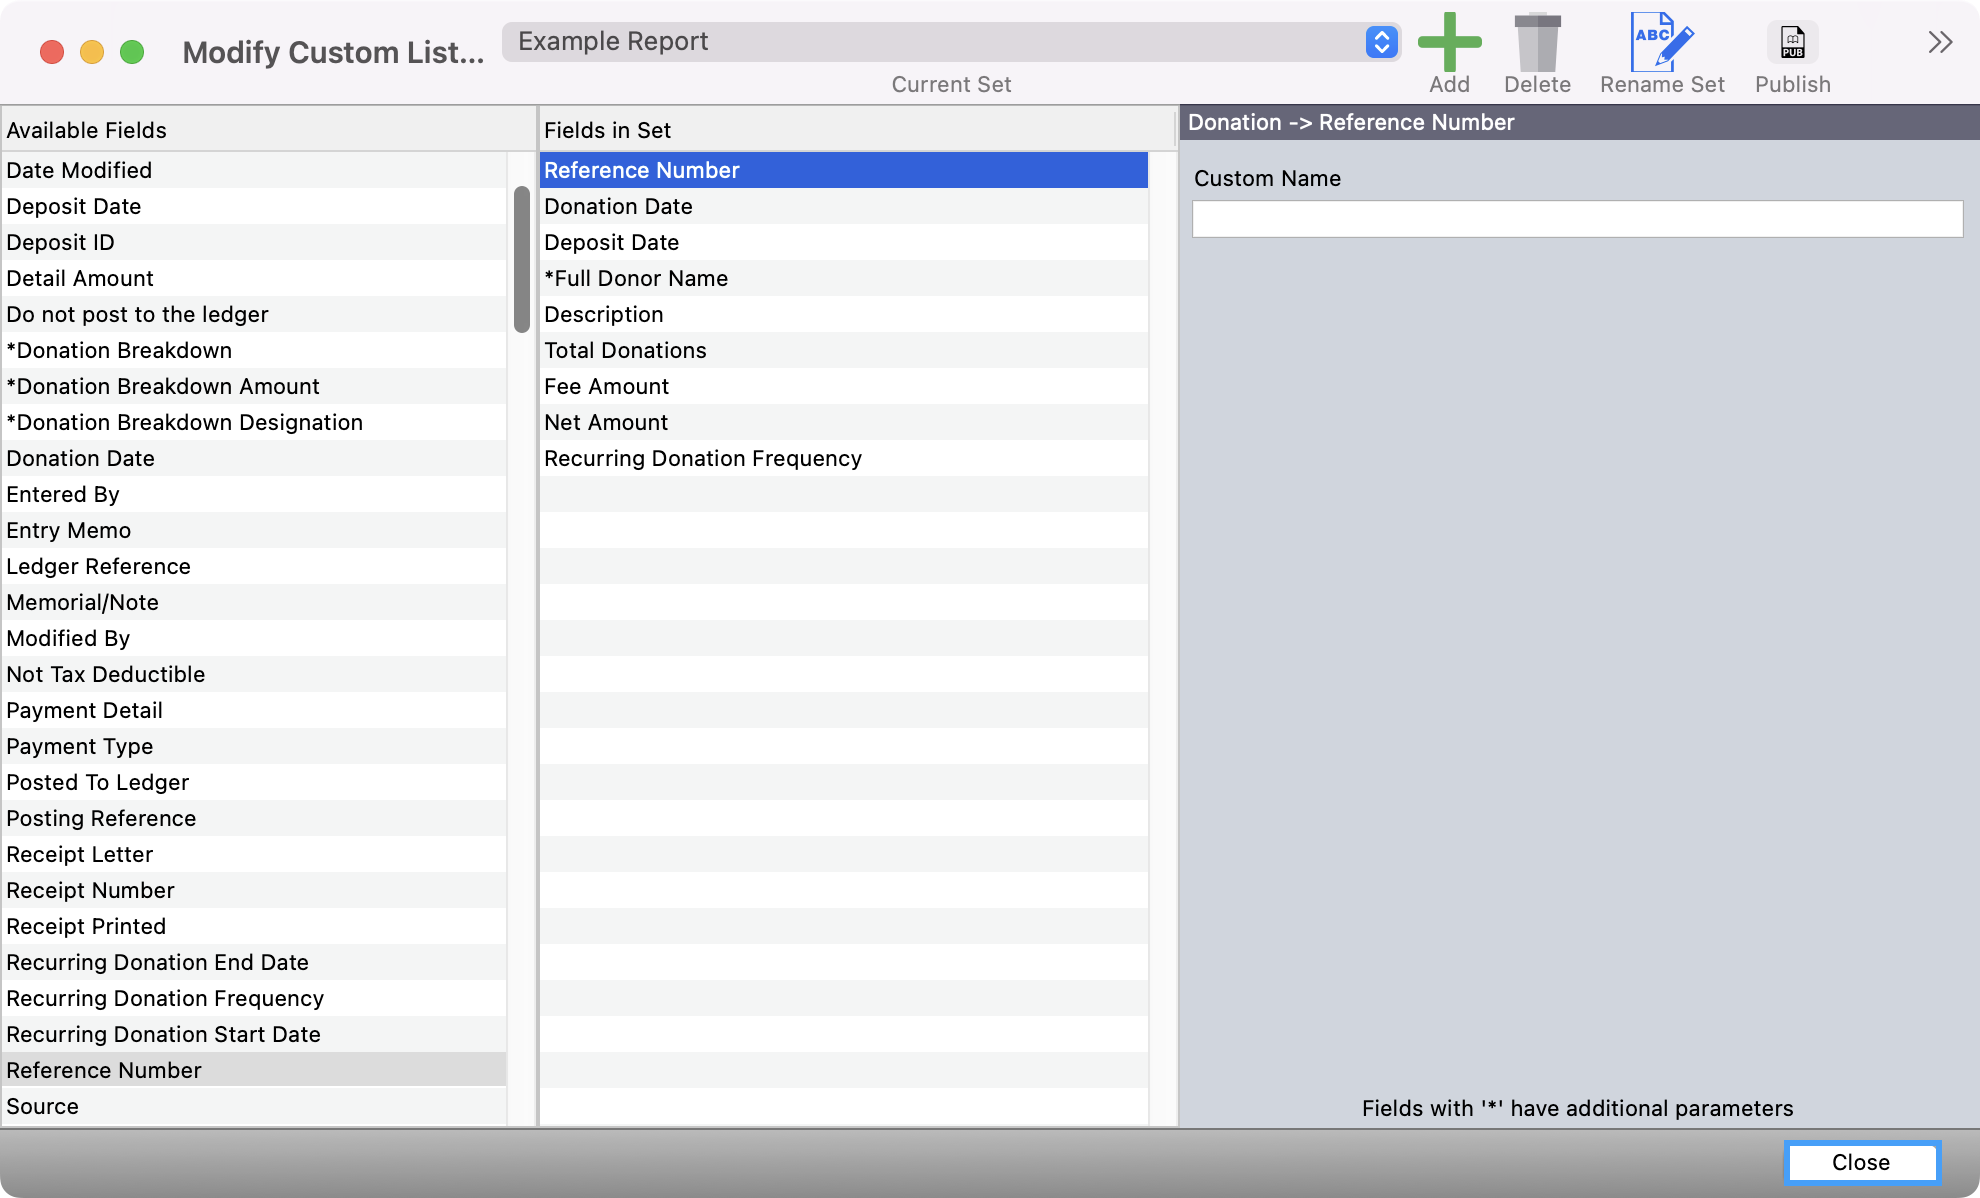The width and height of the screenshot is (1980, 1198).
Task: Select Recurring Donation Frequency in Fields in Set
Action: point(703,458)
